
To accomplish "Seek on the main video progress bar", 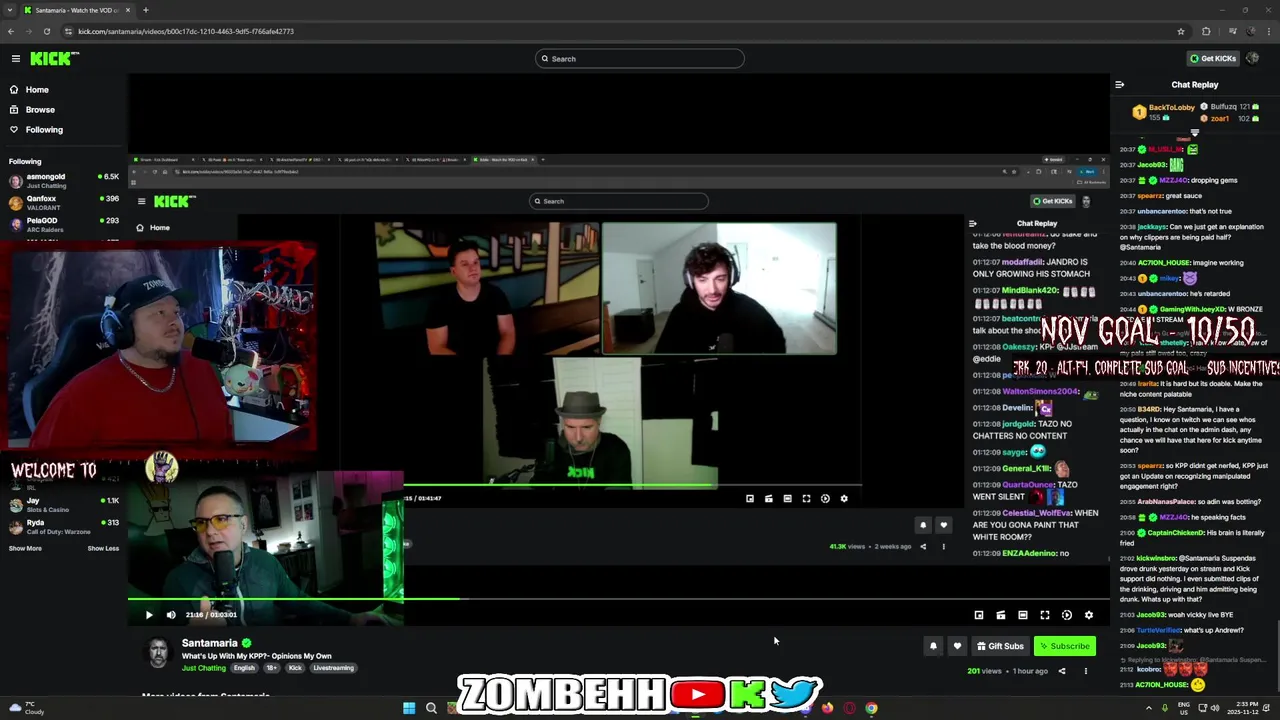I will (619, 600).
